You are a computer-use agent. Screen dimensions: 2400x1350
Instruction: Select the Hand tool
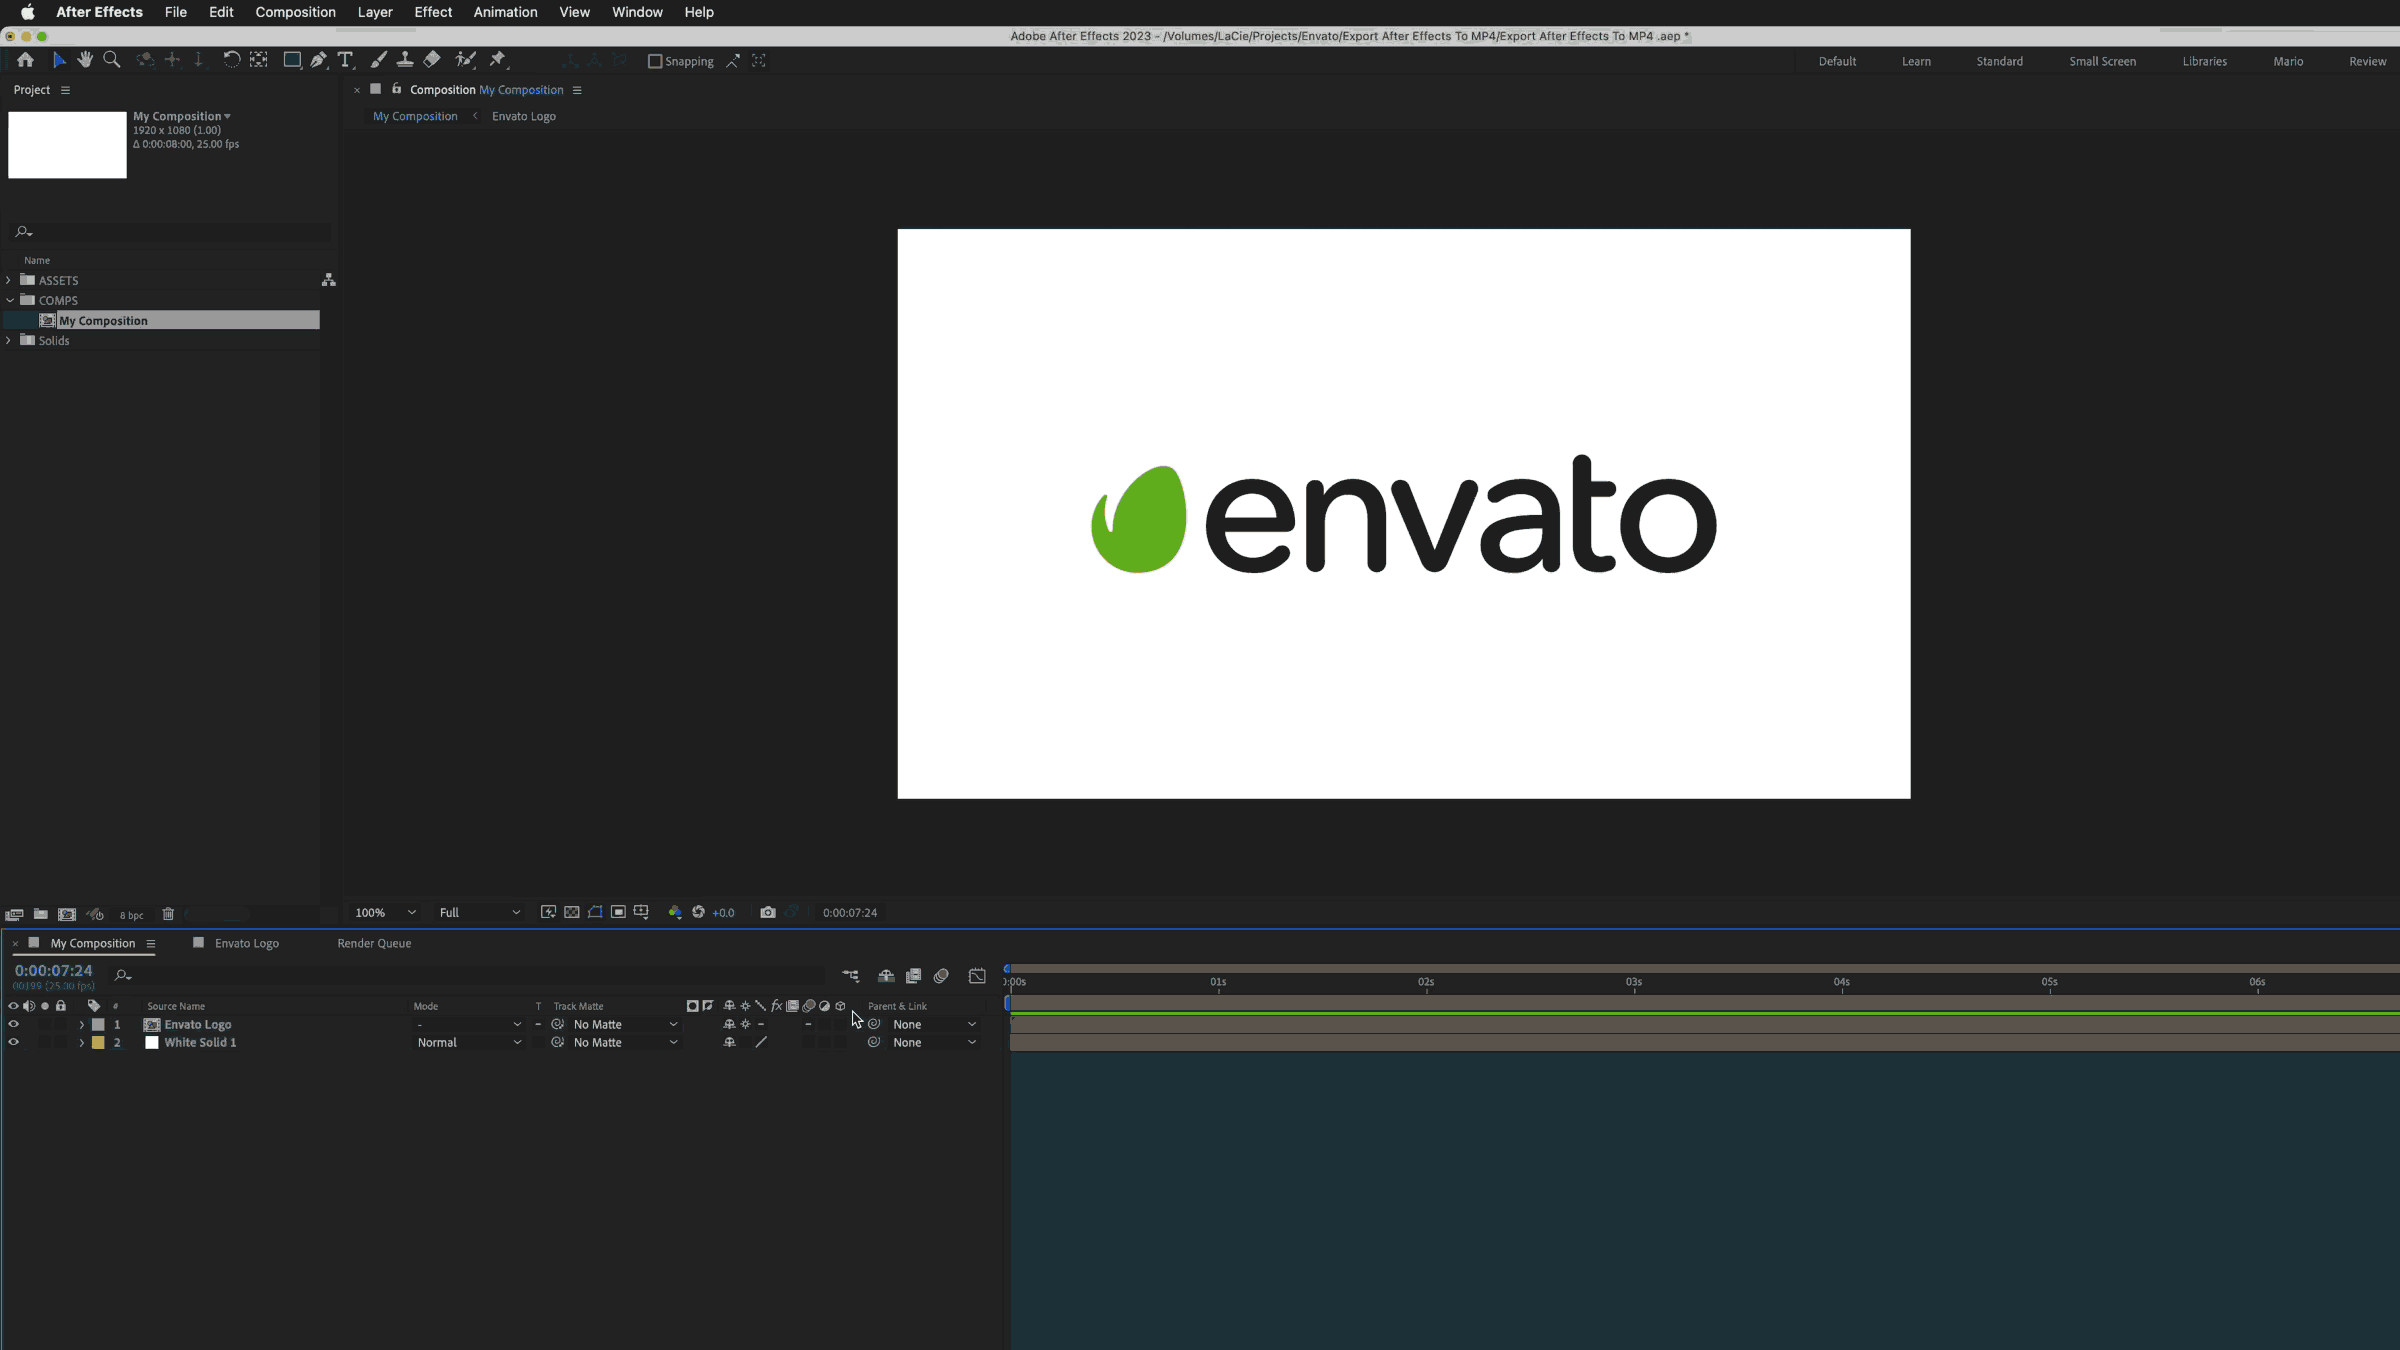84,60
